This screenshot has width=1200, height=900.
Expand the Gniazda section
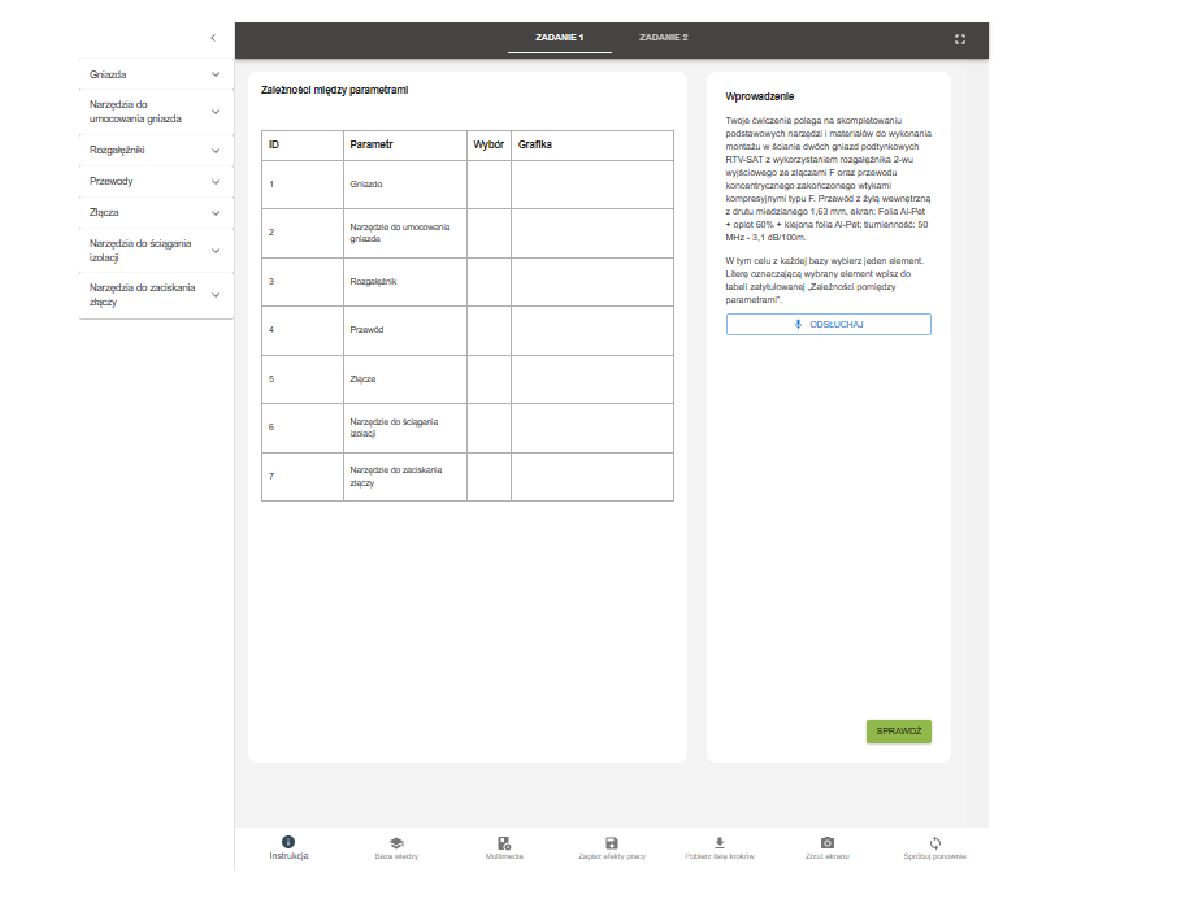click(215, 75)
